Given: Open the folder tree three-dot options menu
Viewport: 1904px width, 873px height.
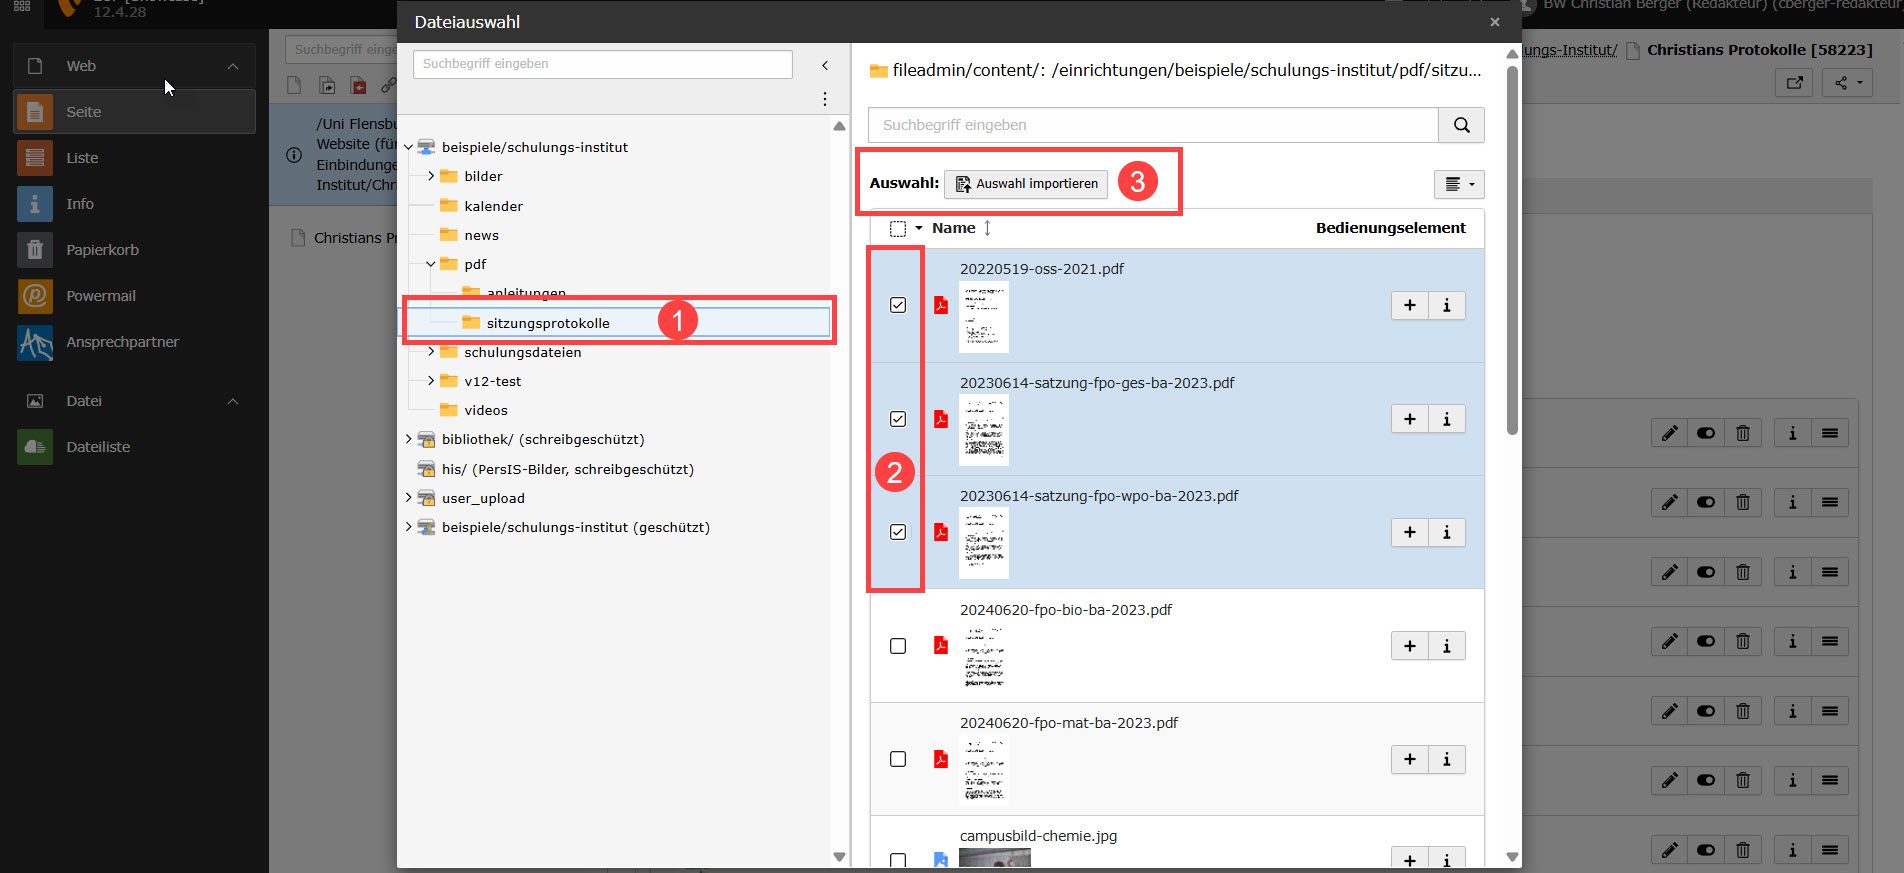Looking at the screenshot, I should [824, 99].
